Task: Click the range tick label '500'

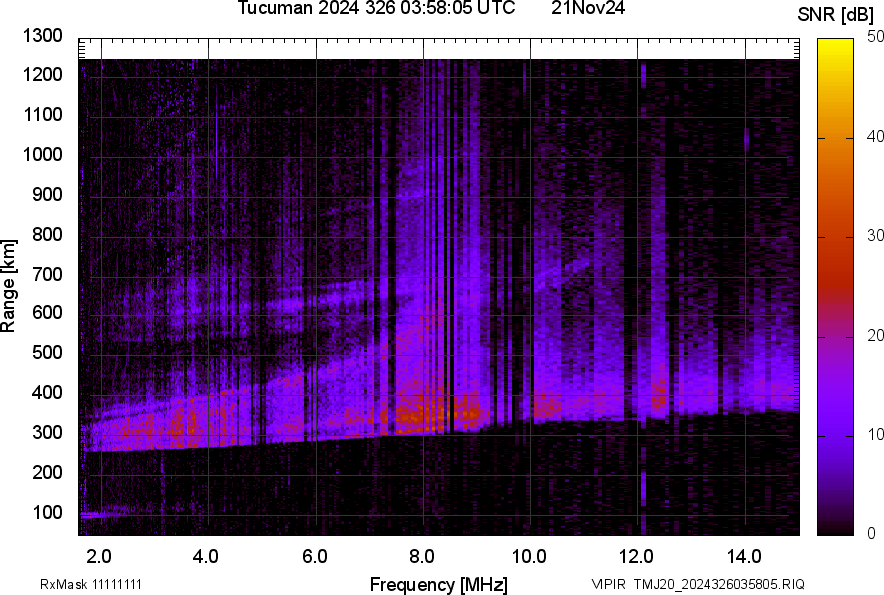Action: [47, 352]
